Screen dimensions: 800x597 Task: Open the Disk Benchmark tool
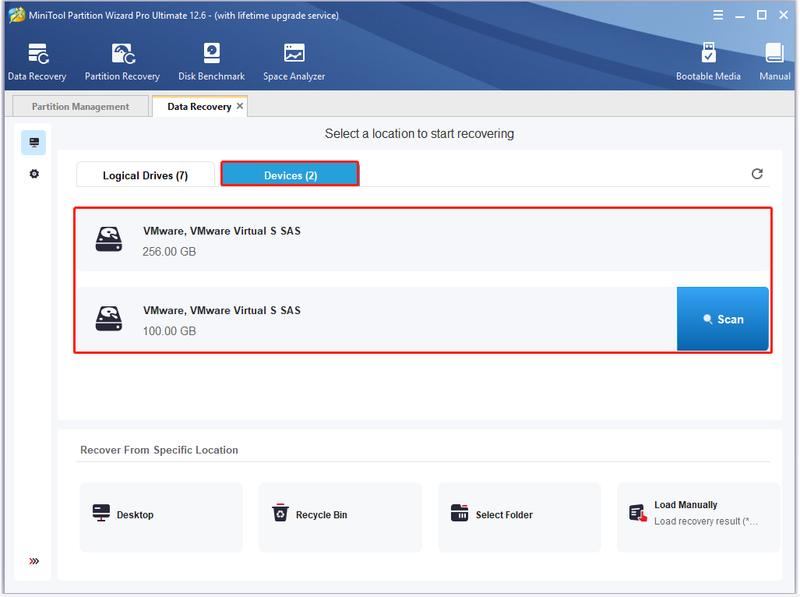(211, 62)
